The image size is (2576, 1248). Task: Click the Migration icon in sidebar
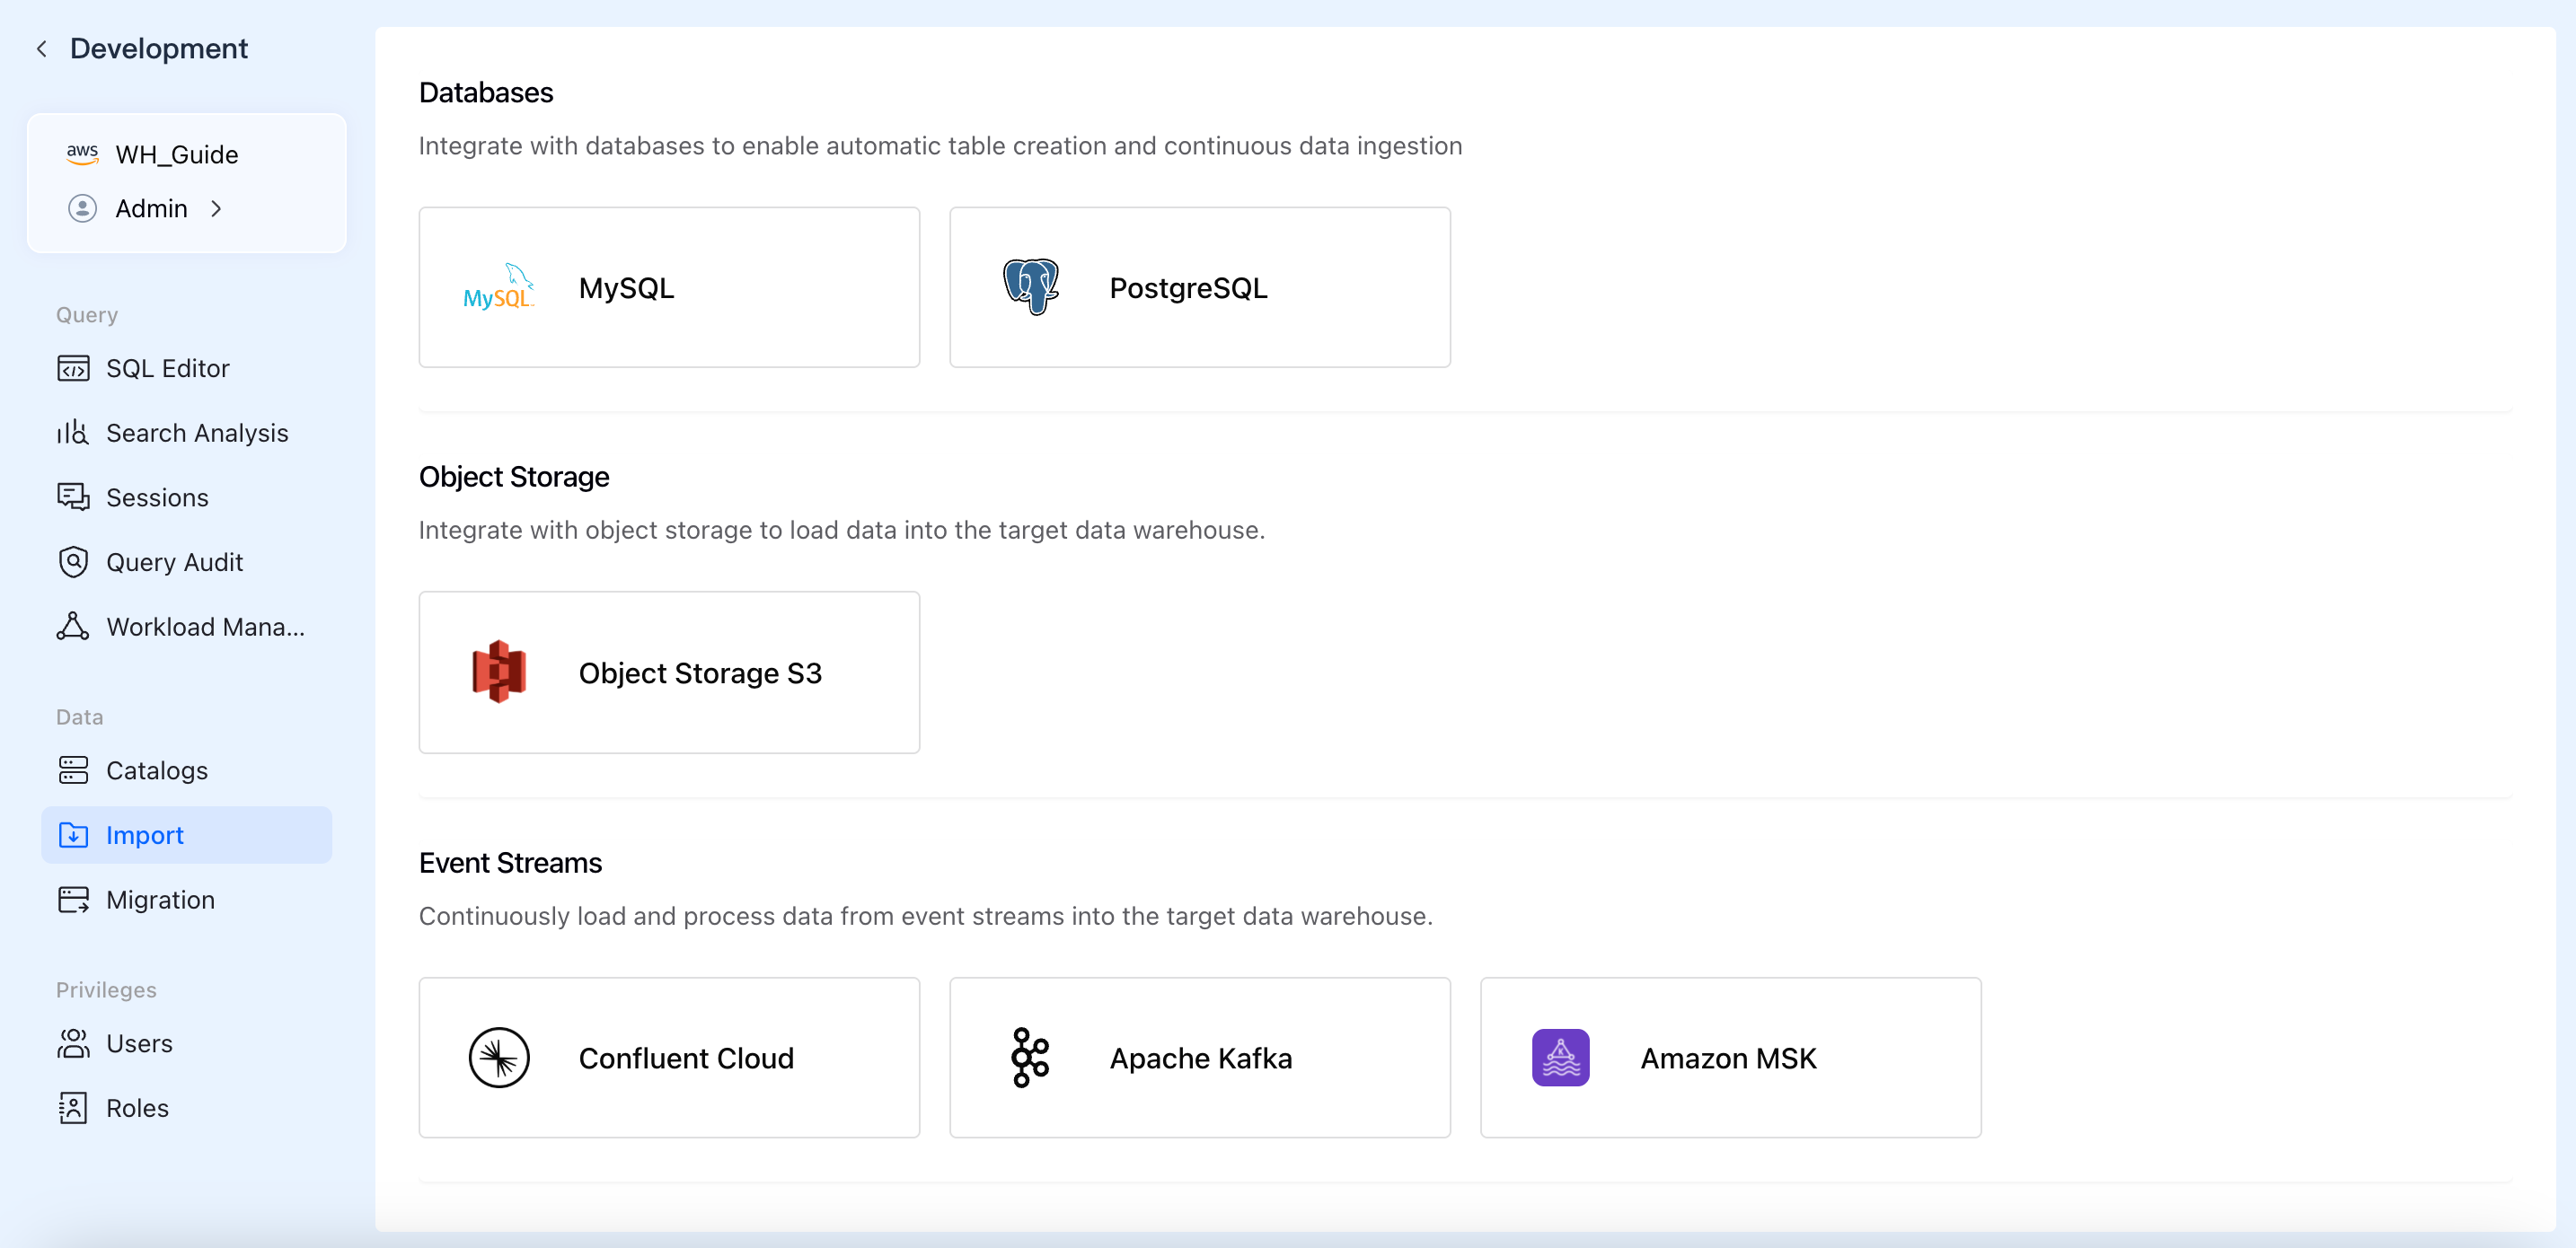(73, 899)
